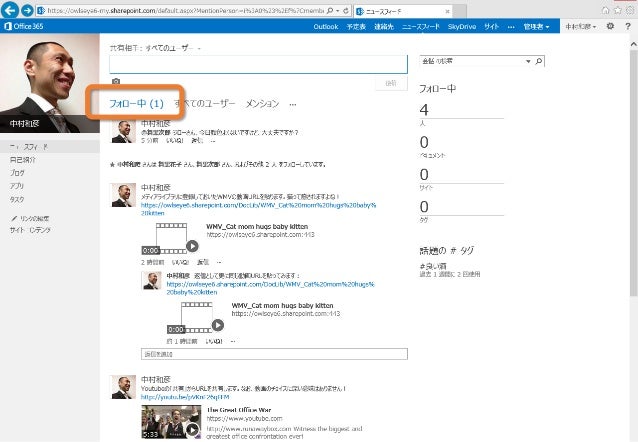Expand the 中村和彦 user account dropdown
Image resolution: width=638 pixels, height=442 pixels.
point(581,27)
